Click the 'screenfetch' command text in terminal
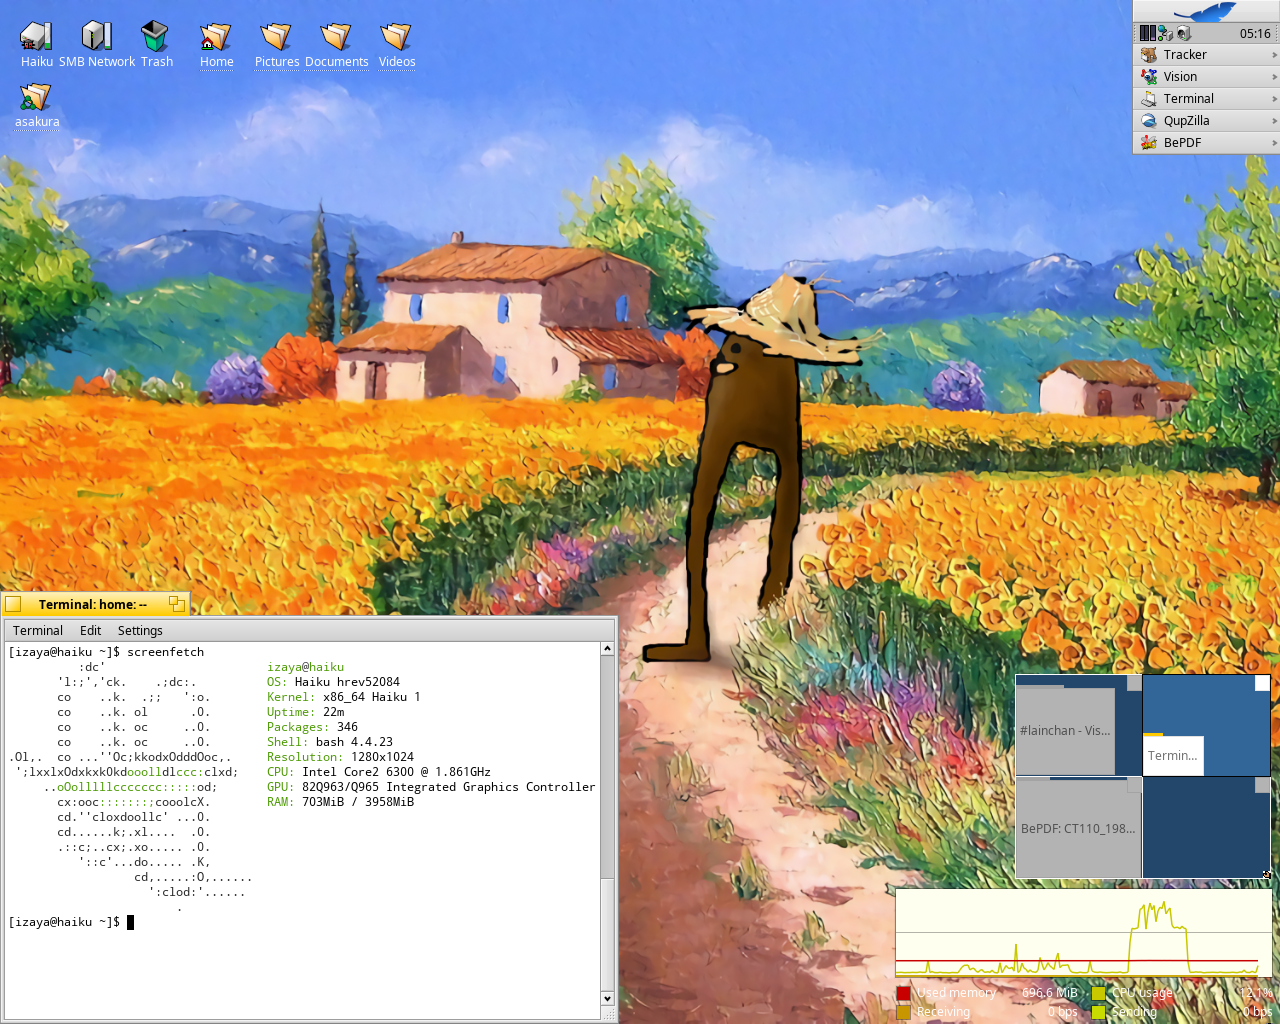1280x1024 pixels. point(165,652)
